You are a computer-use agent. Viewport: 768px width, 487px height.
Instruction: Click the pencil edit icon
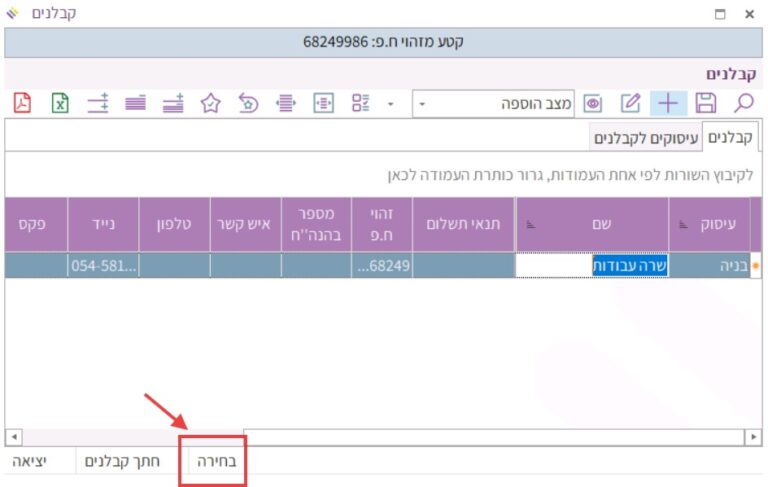[x=630, y=103]
